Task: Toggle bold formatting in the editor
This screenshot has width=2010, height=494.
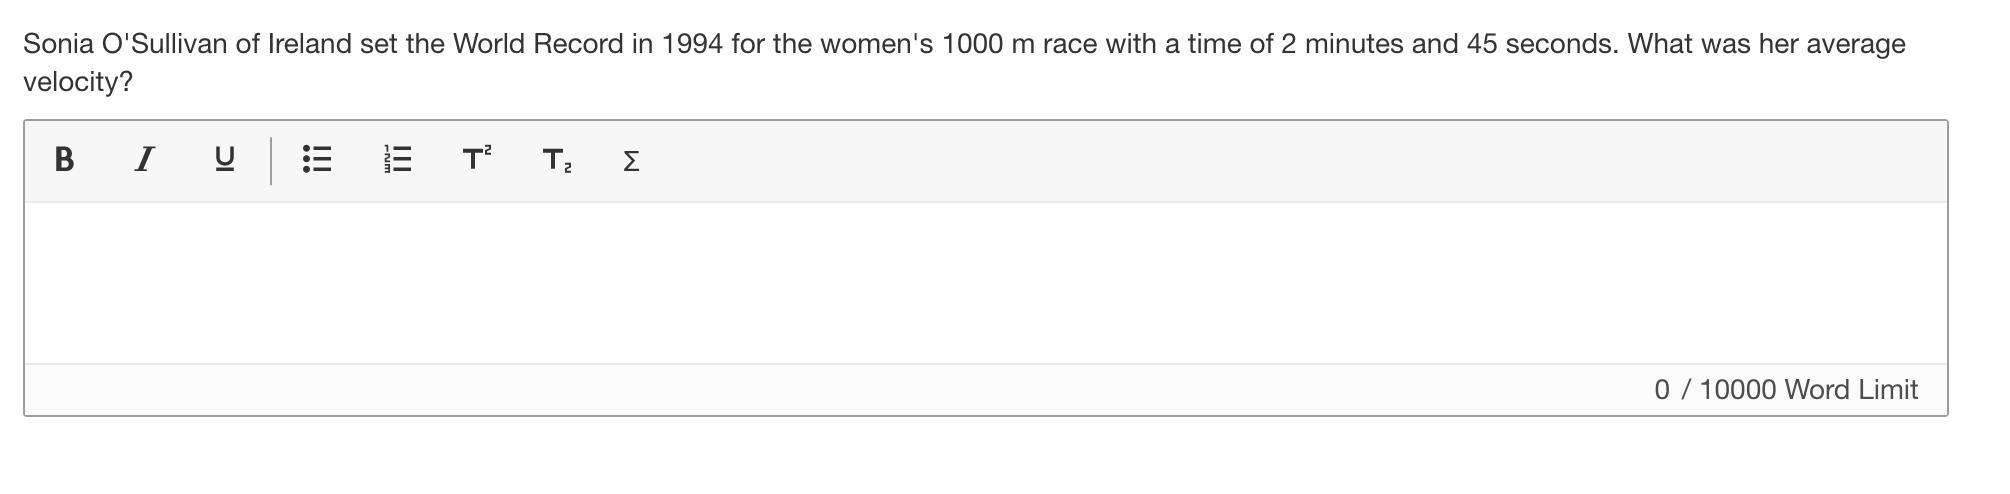Action: click(x=64, y=159)
